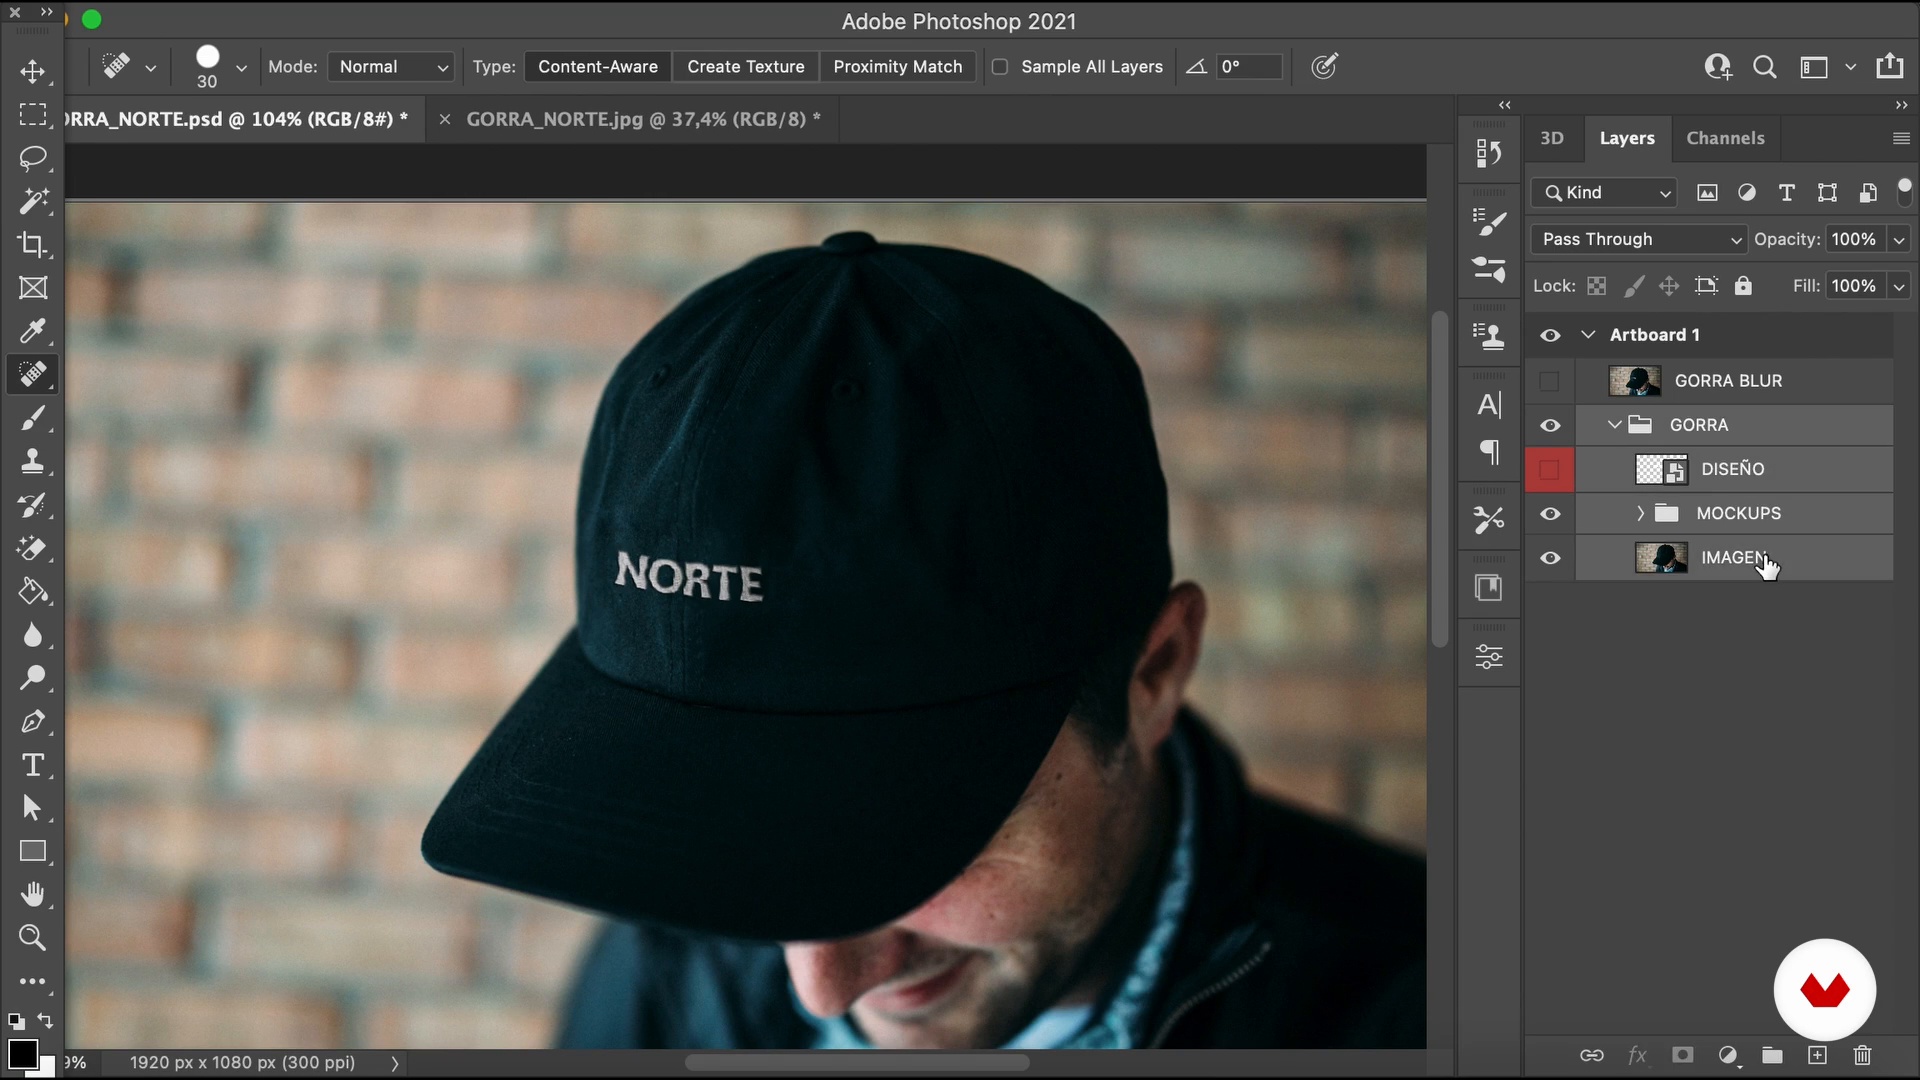
Task: Select the Pen tool
Action: click(33, 721)
